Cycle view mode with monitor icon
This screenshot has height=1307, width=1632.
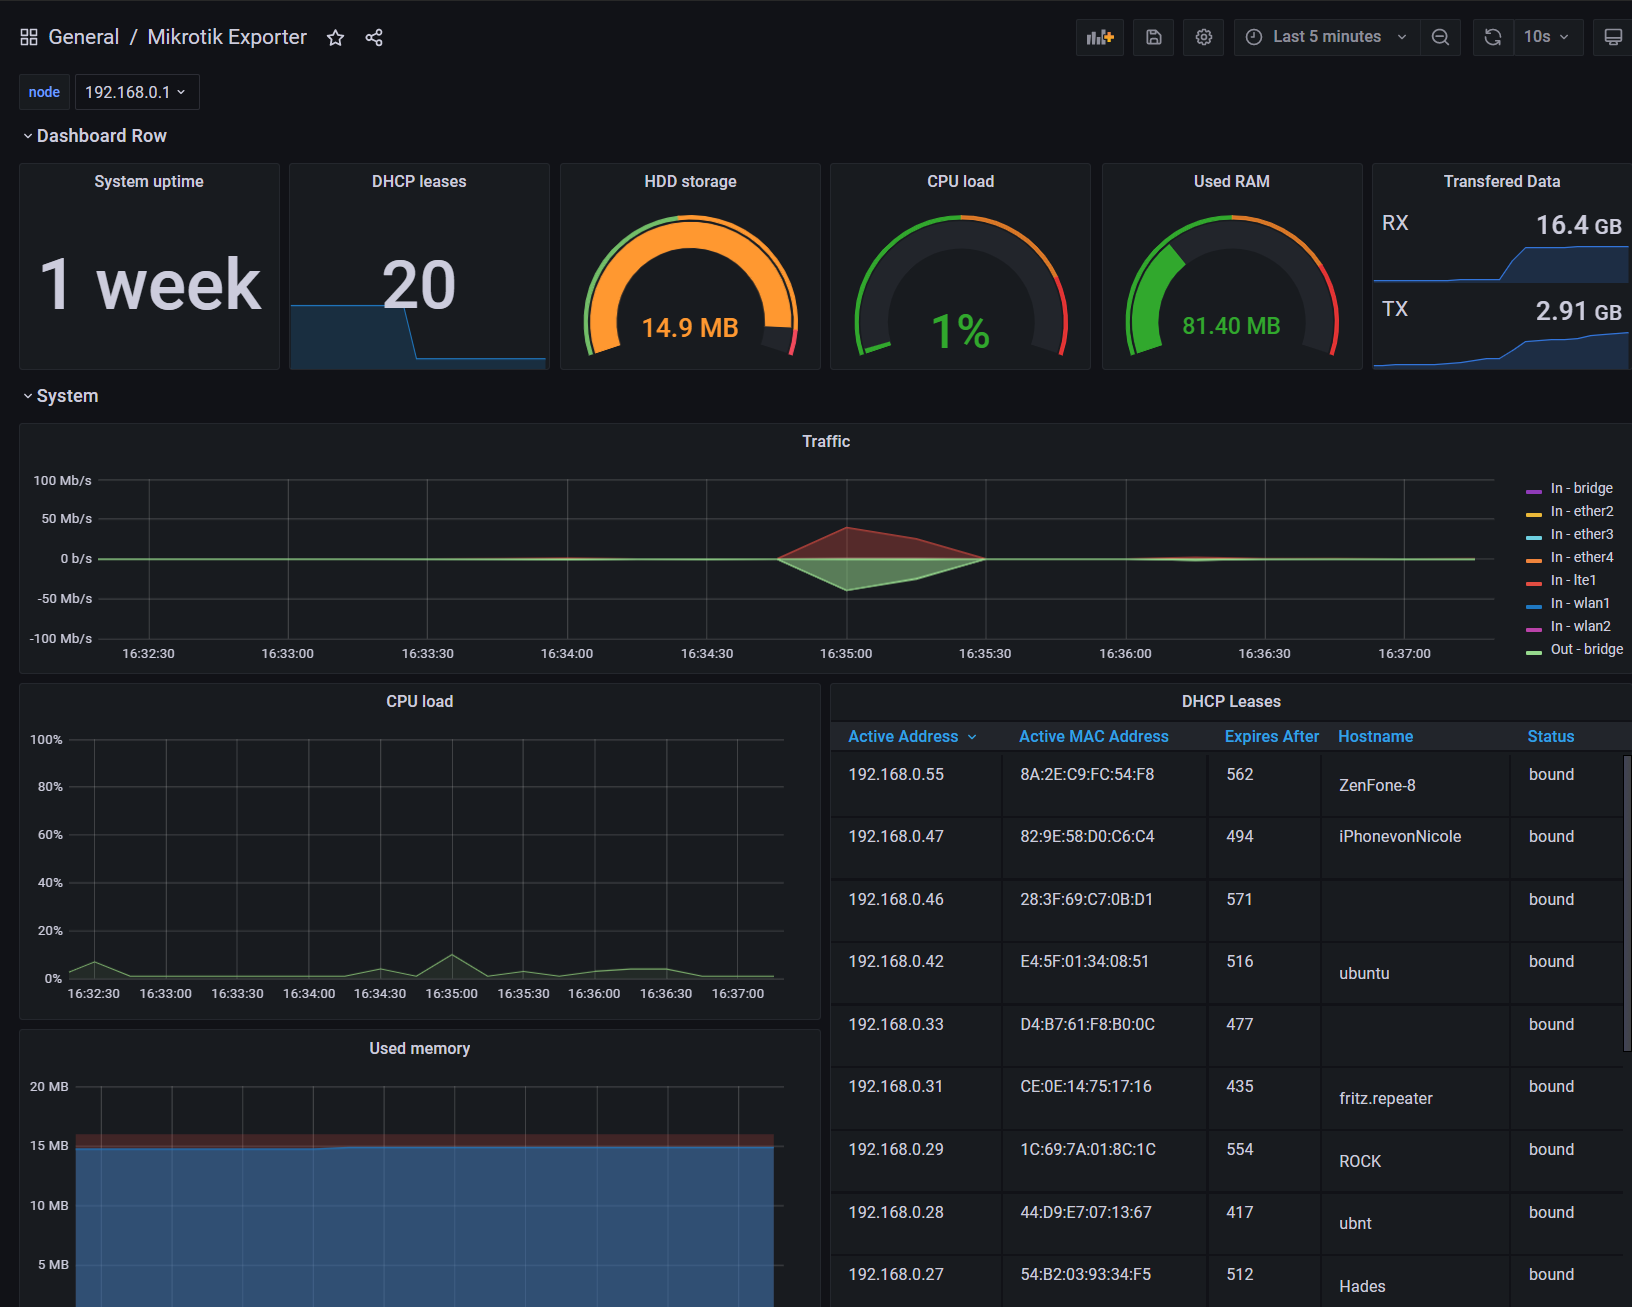click(1612, 37)
